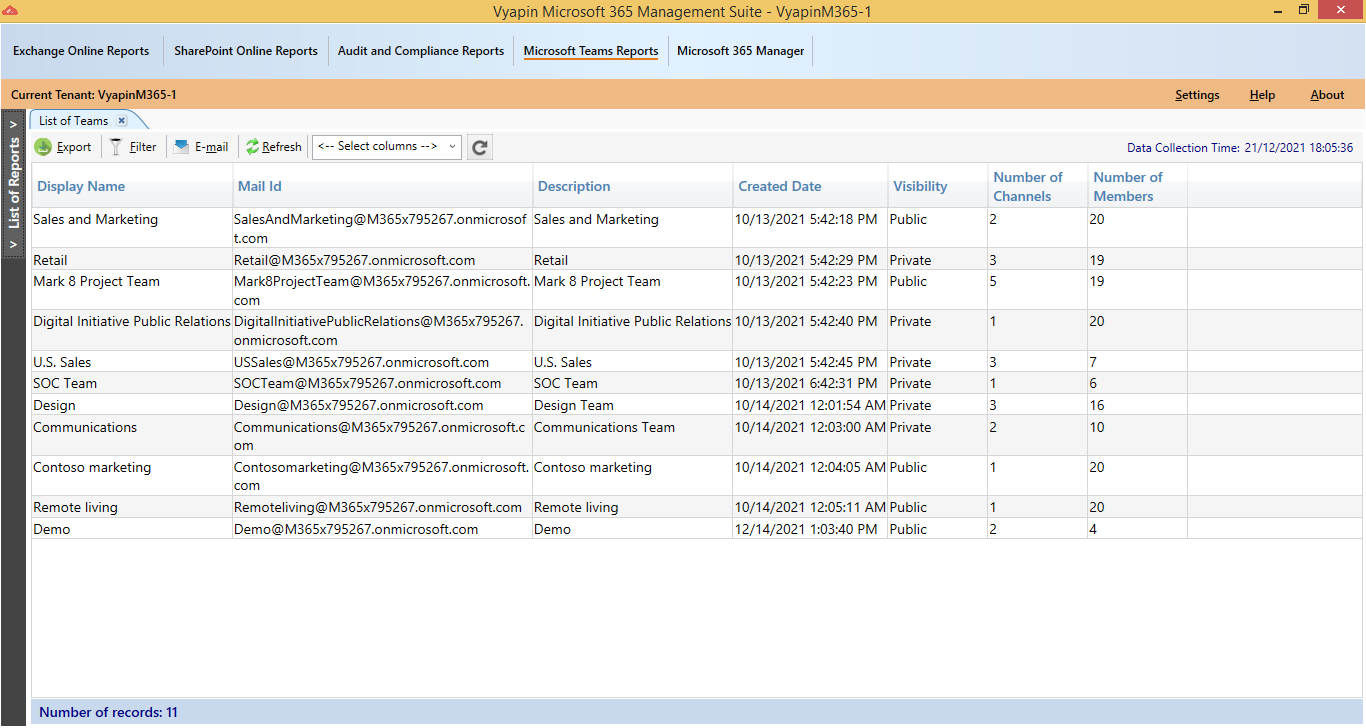The height and width of the screenshot is (728, 1366).
Task: Expand the top arrow of List of Reports sidebar
Action: (13, 125)
